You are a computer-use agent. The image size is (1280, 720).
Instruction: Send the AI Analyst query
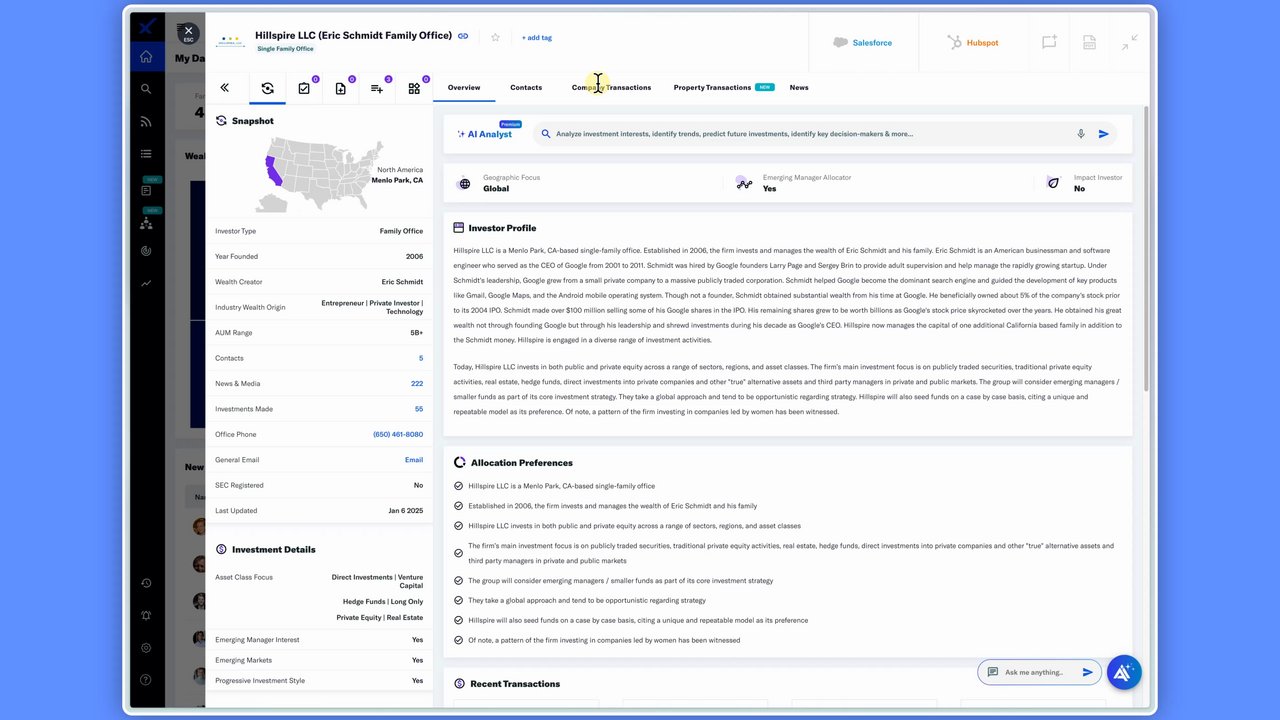(x=1104, y=134)
